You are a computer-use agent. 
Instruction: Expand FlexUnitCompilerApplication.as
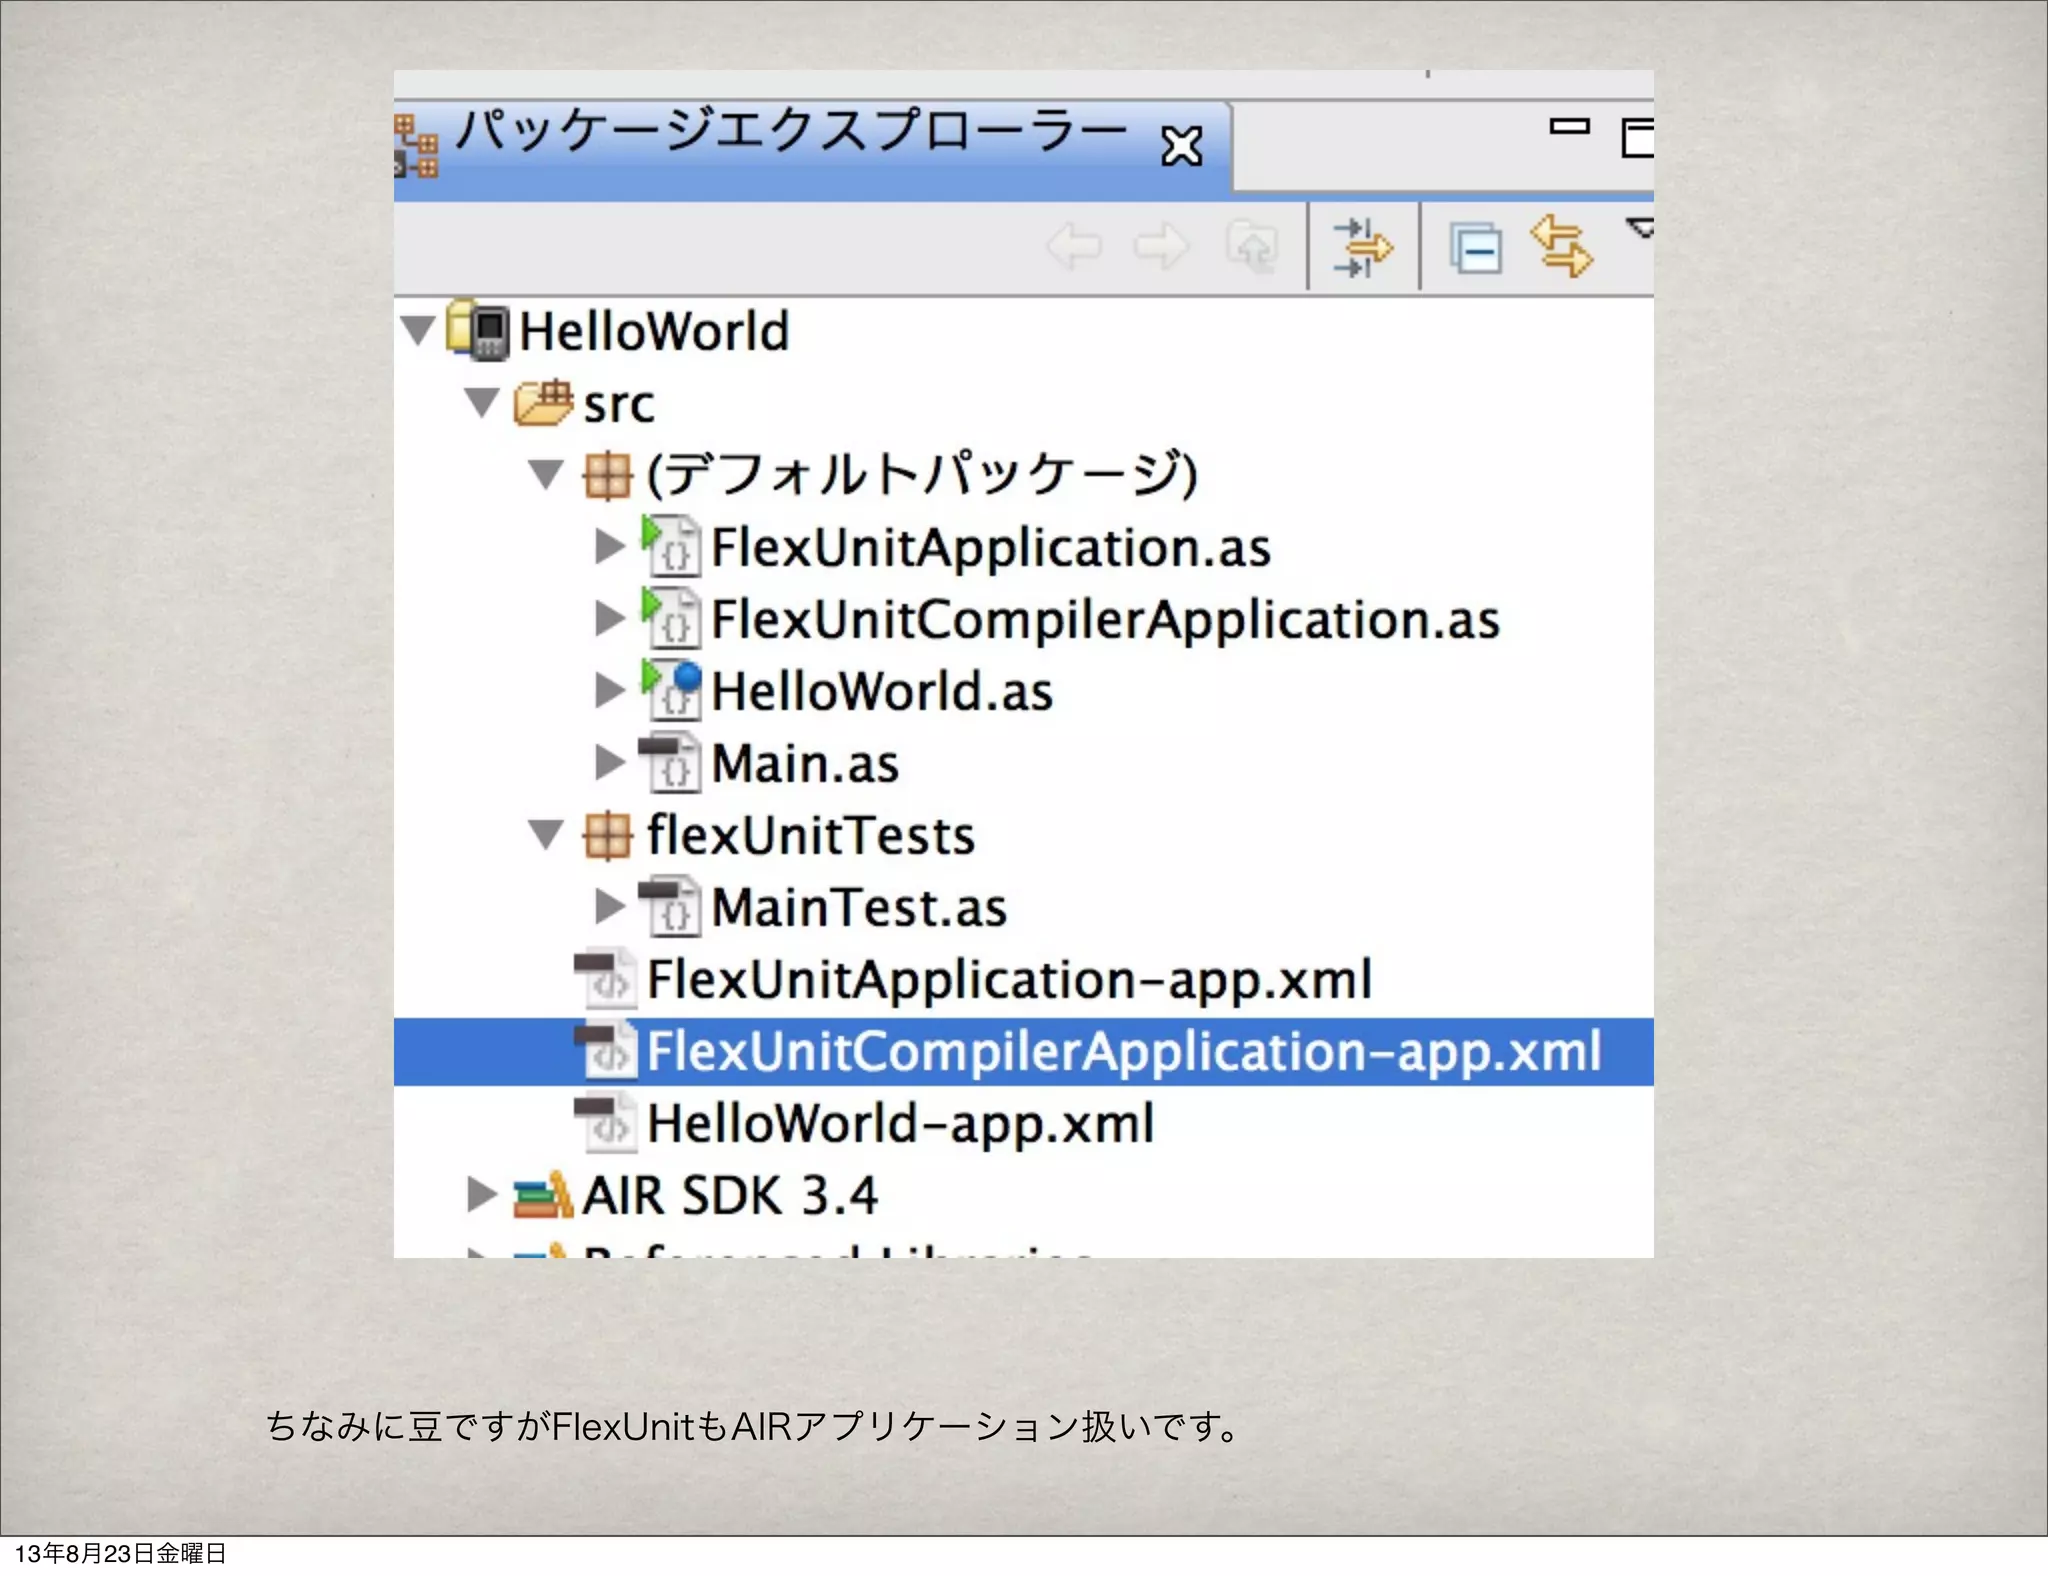(x=609, y=618)
